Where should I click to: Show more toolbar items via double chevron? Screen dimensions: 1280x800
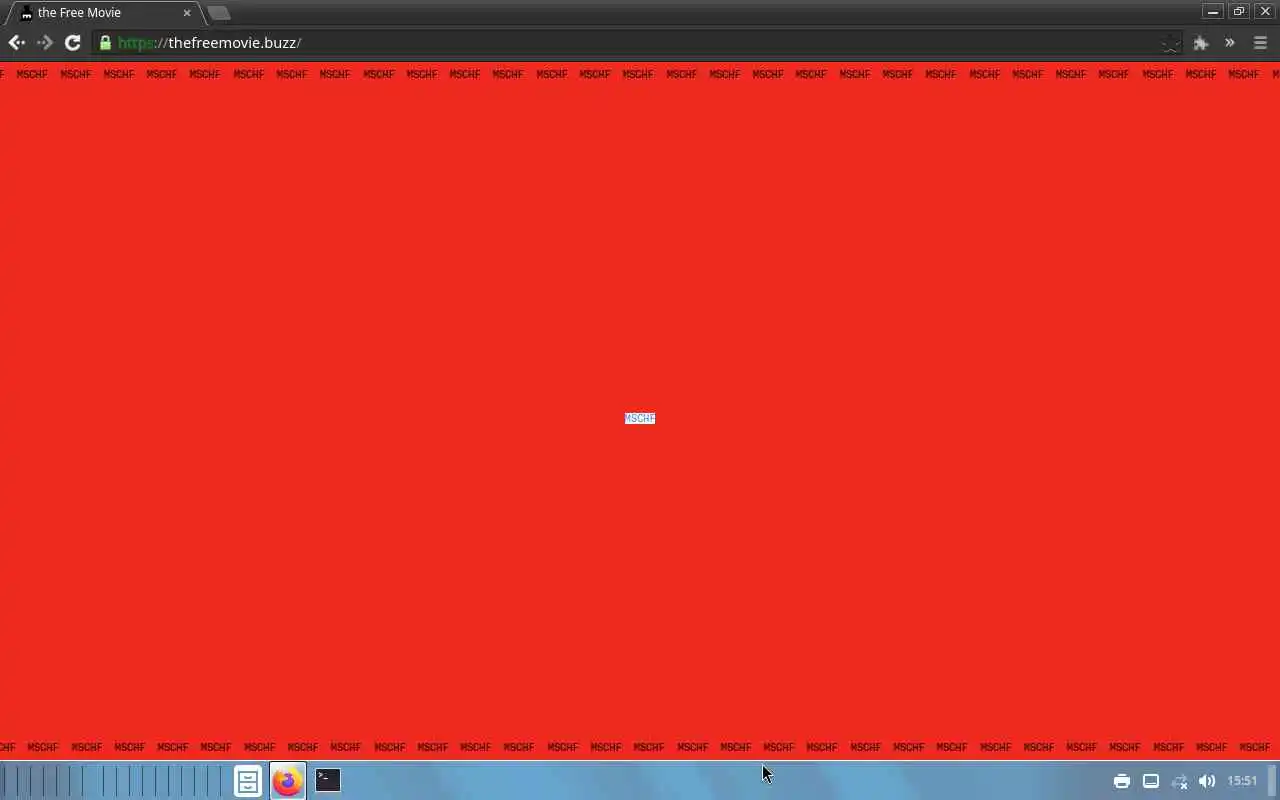pyautogui.click(x=1230, y=43)
